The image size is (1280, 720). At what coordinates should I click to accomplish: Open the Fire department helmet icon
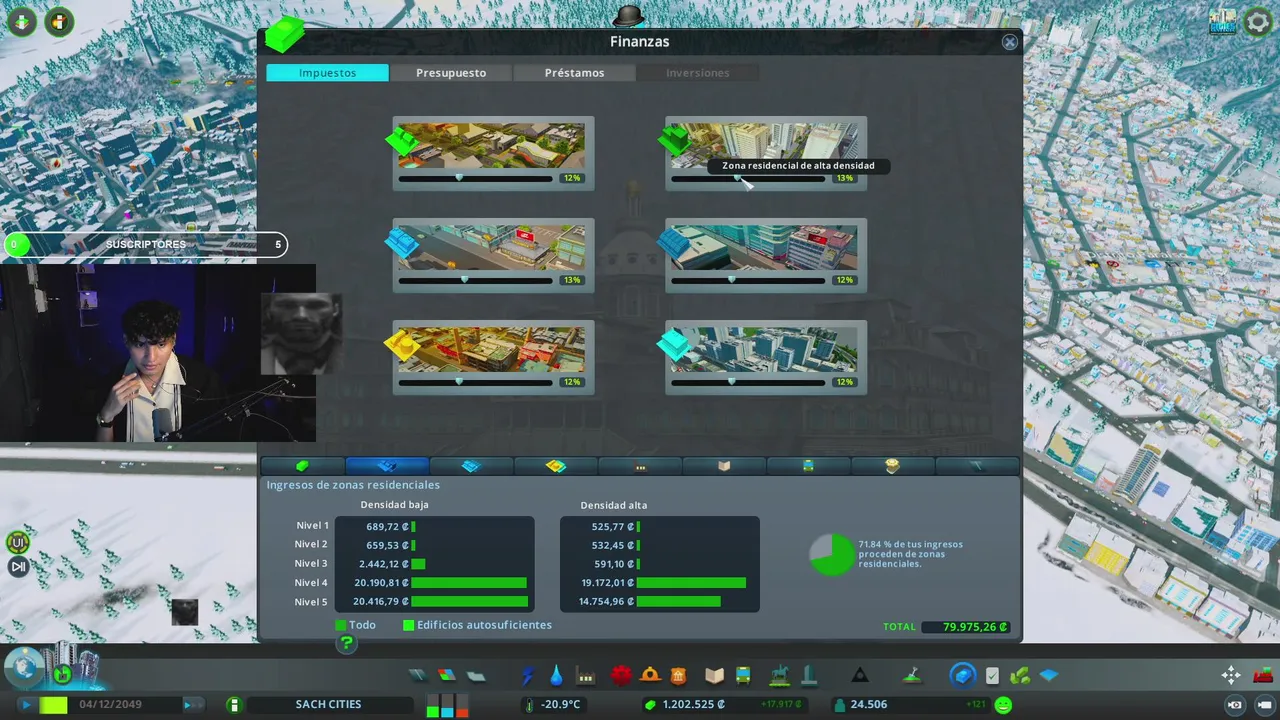pos(651,676)
